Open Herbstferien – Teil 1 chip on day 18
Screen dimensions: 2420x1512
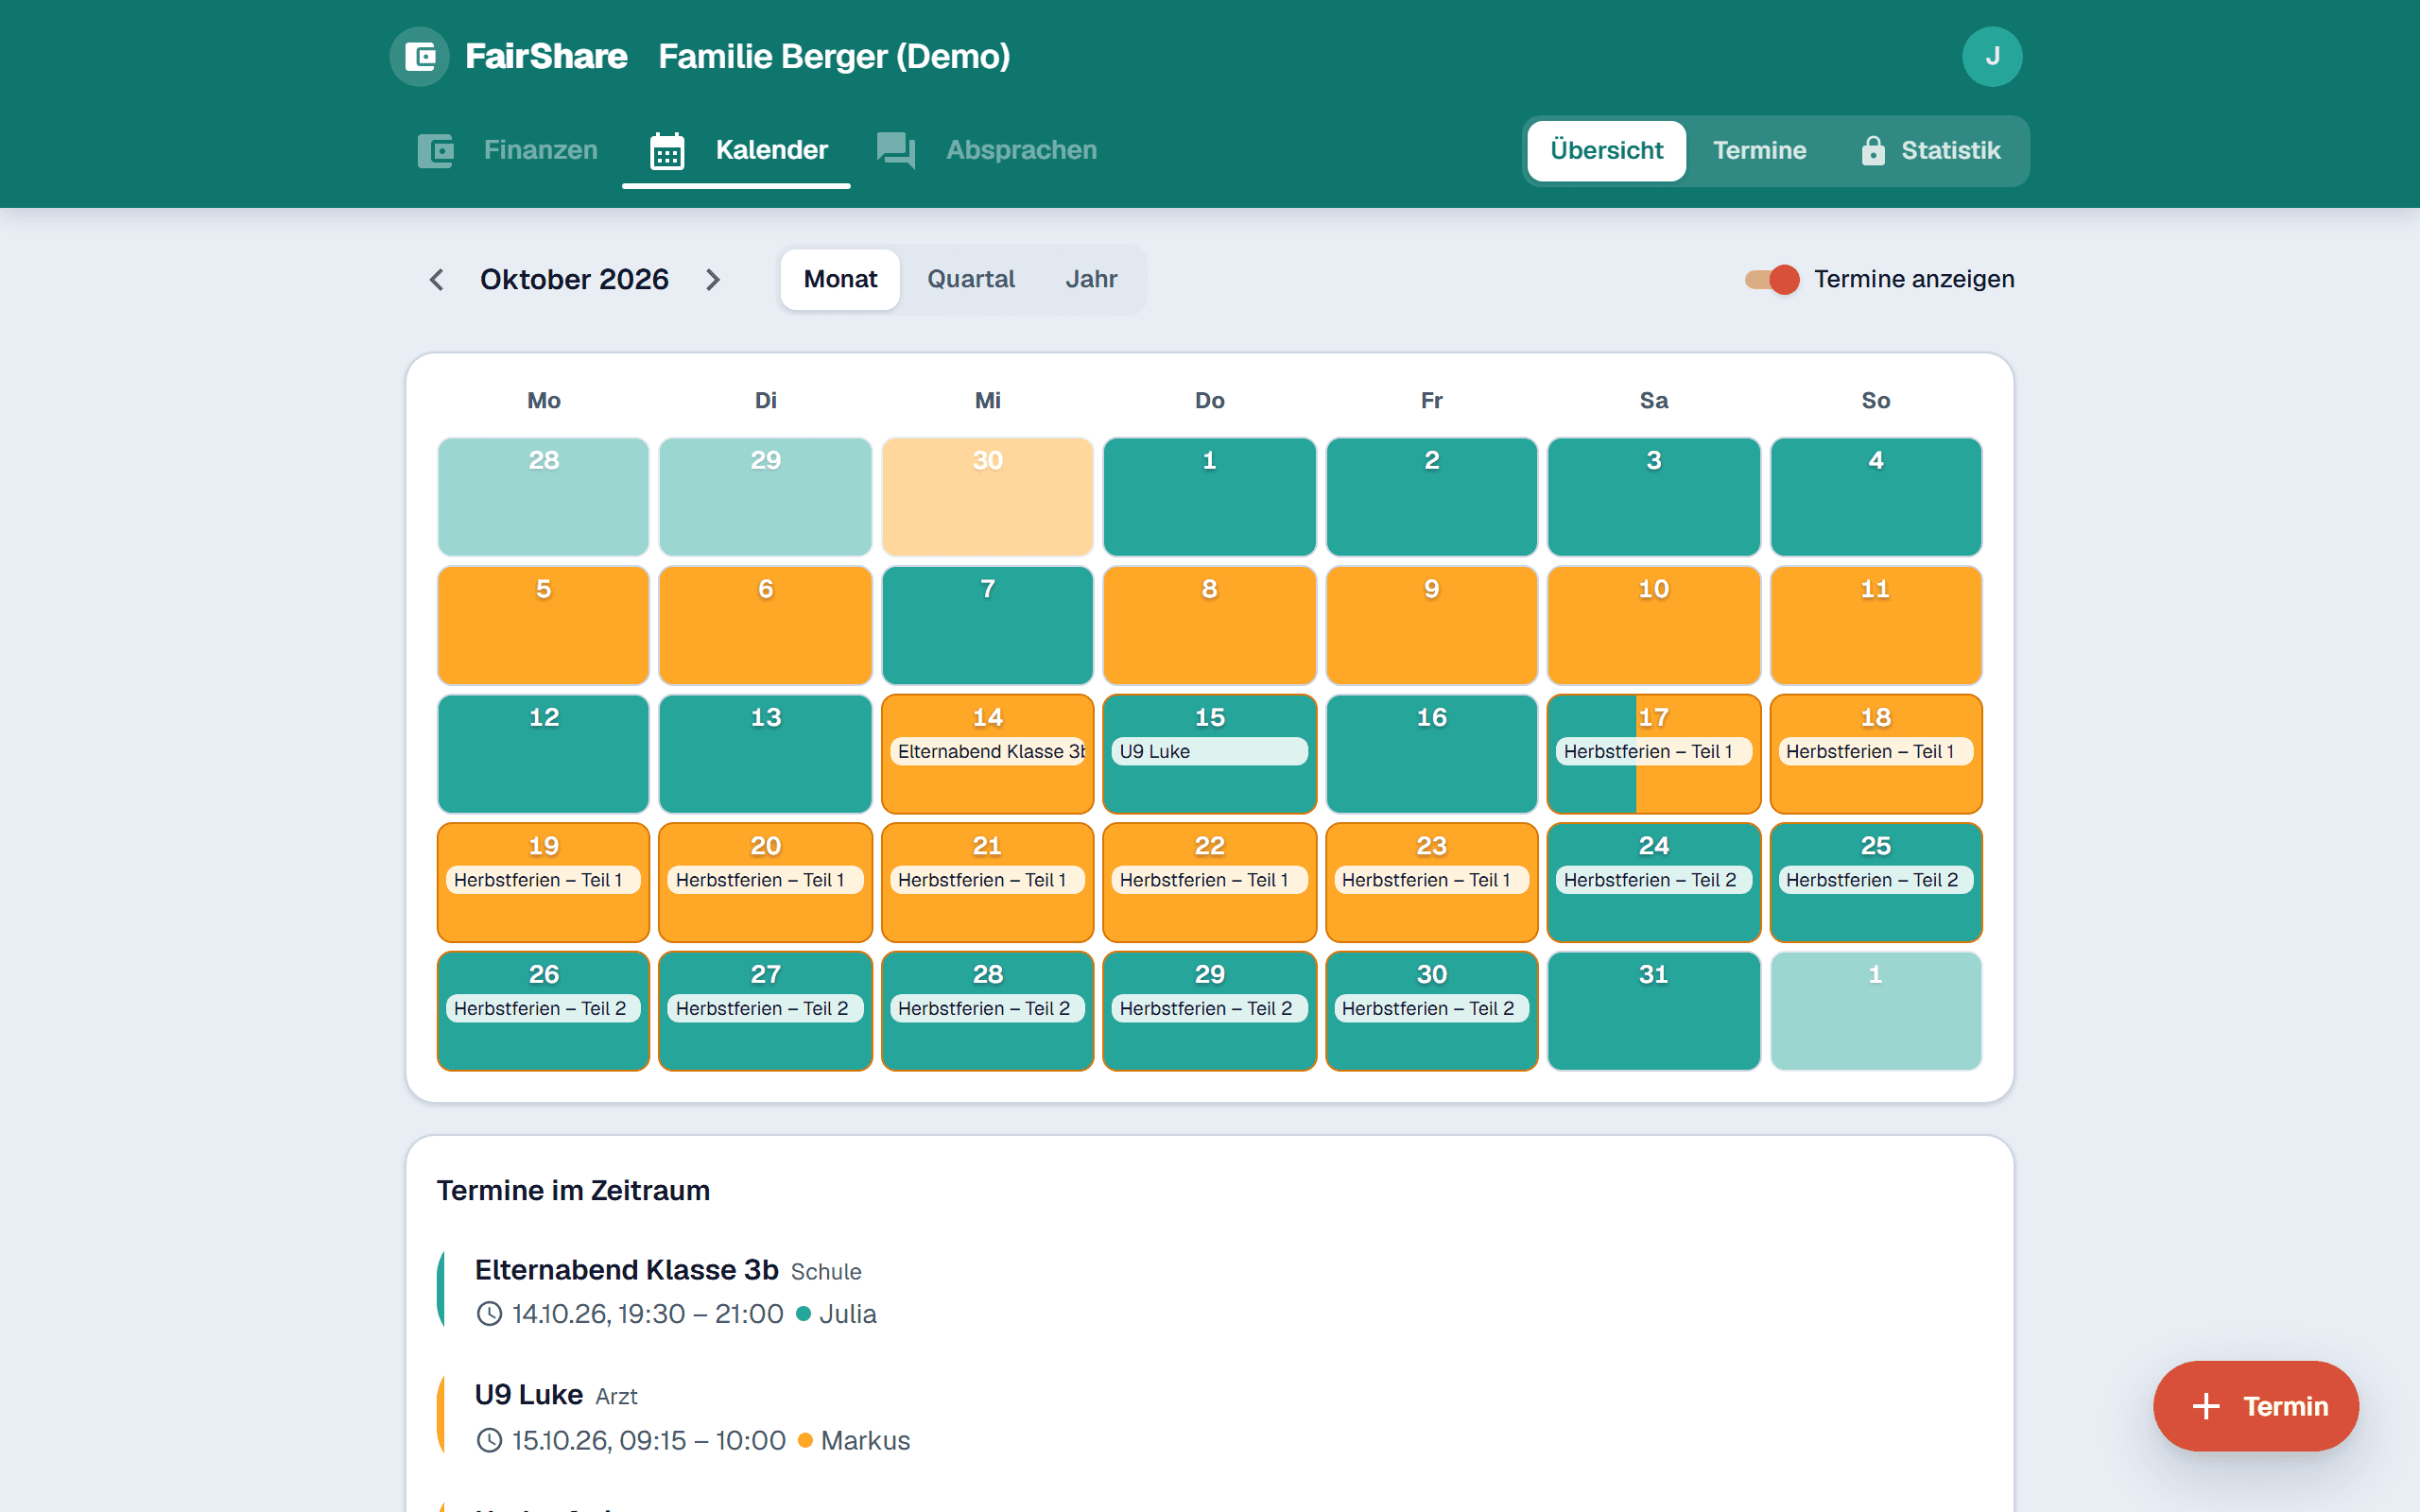click(x=1875, y=752)
